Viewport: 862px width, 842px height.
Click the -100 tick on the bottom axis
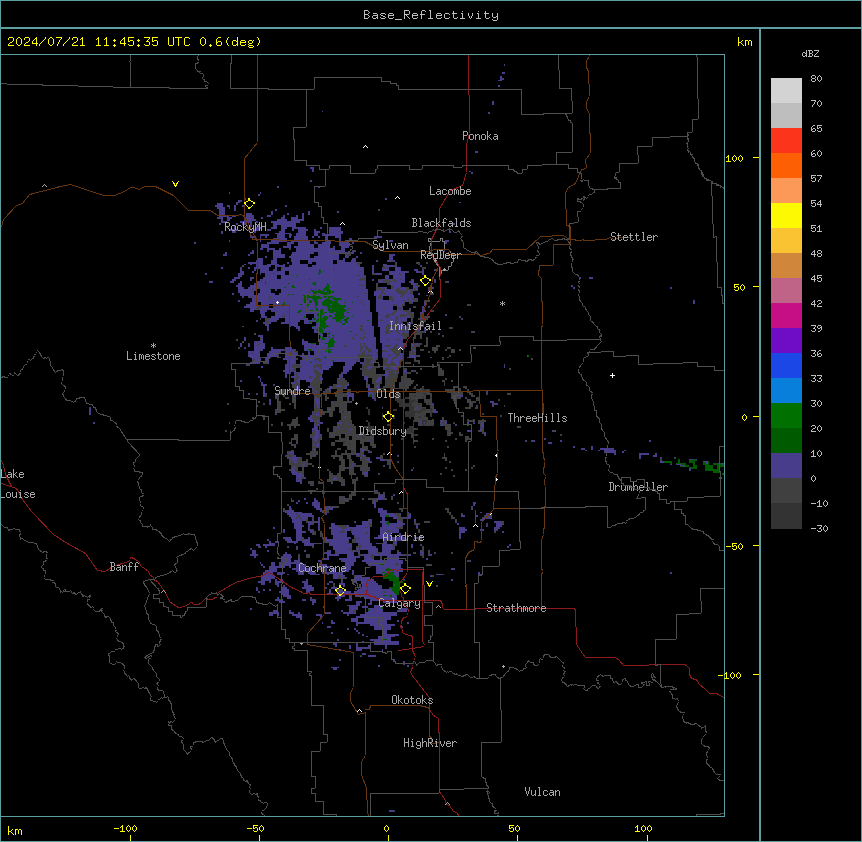(x=125, y=828)
